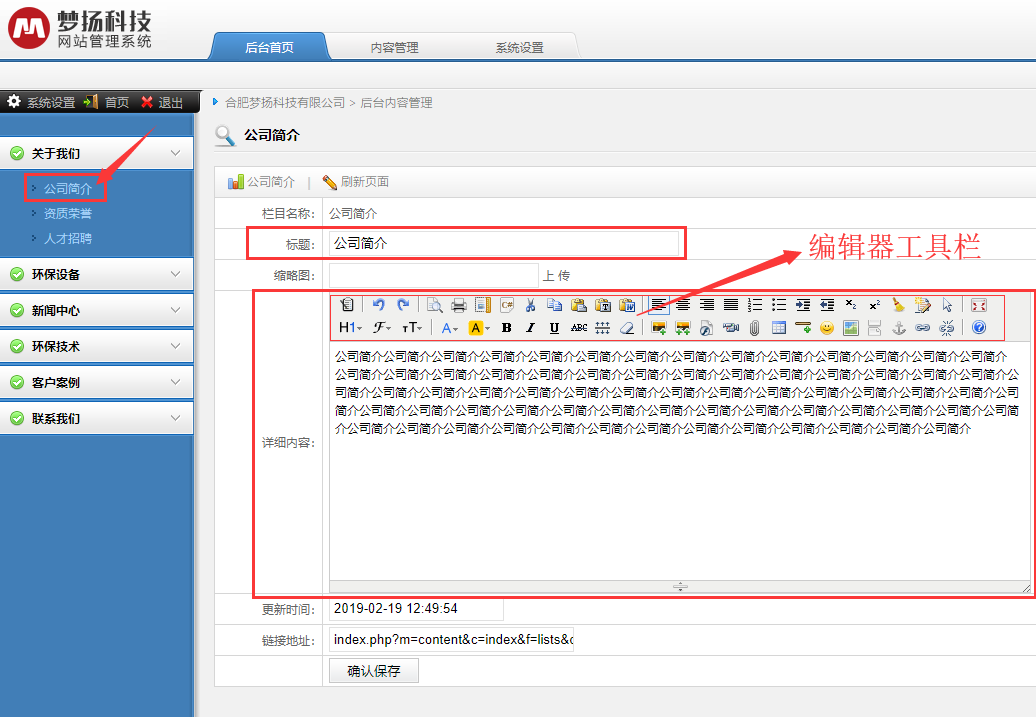
Task: Expand the 环保设备 sidebar section
Action: click(x=96, y=274)
